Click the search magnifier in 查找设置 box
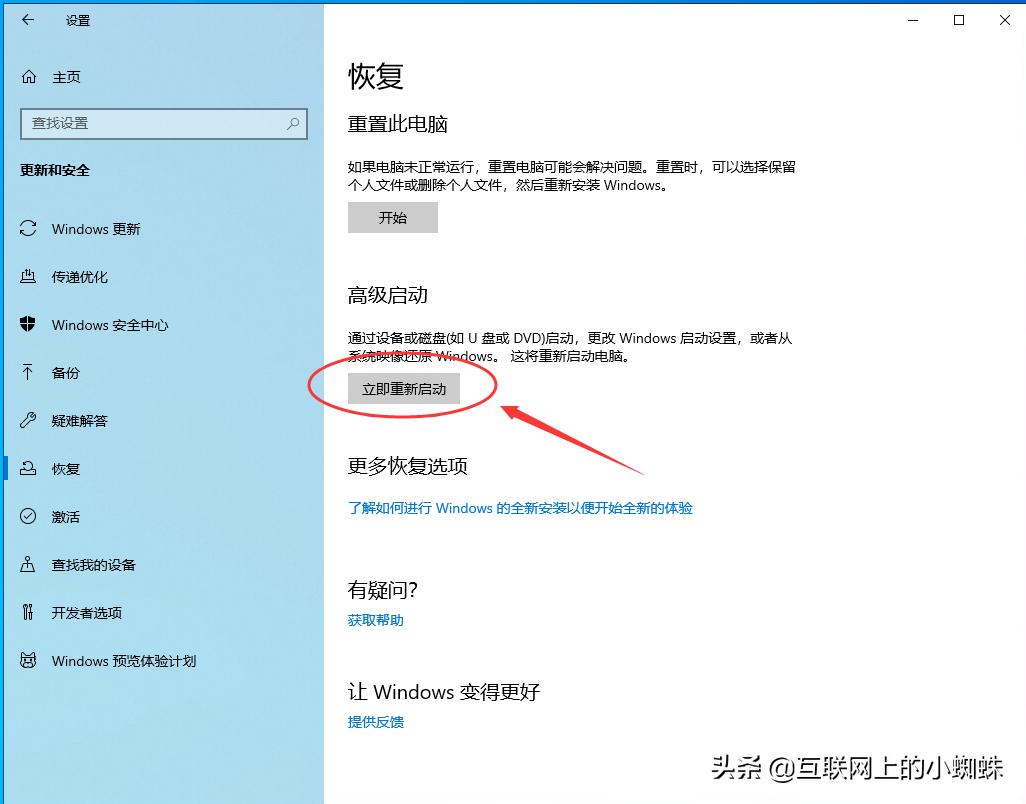 (x=290, y=124)
